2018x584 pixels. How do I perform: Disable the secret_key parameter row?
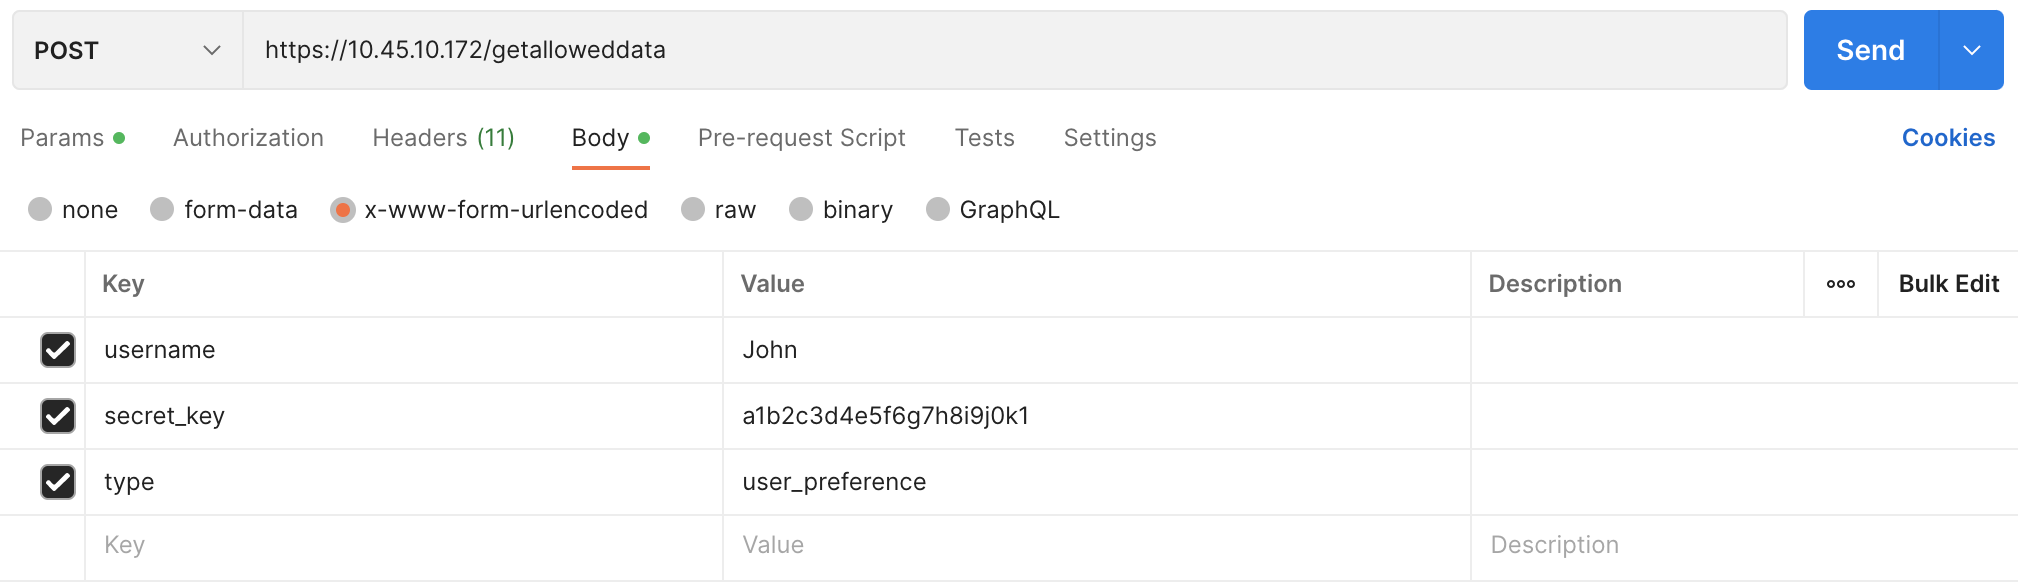click(x=57, y=416)
